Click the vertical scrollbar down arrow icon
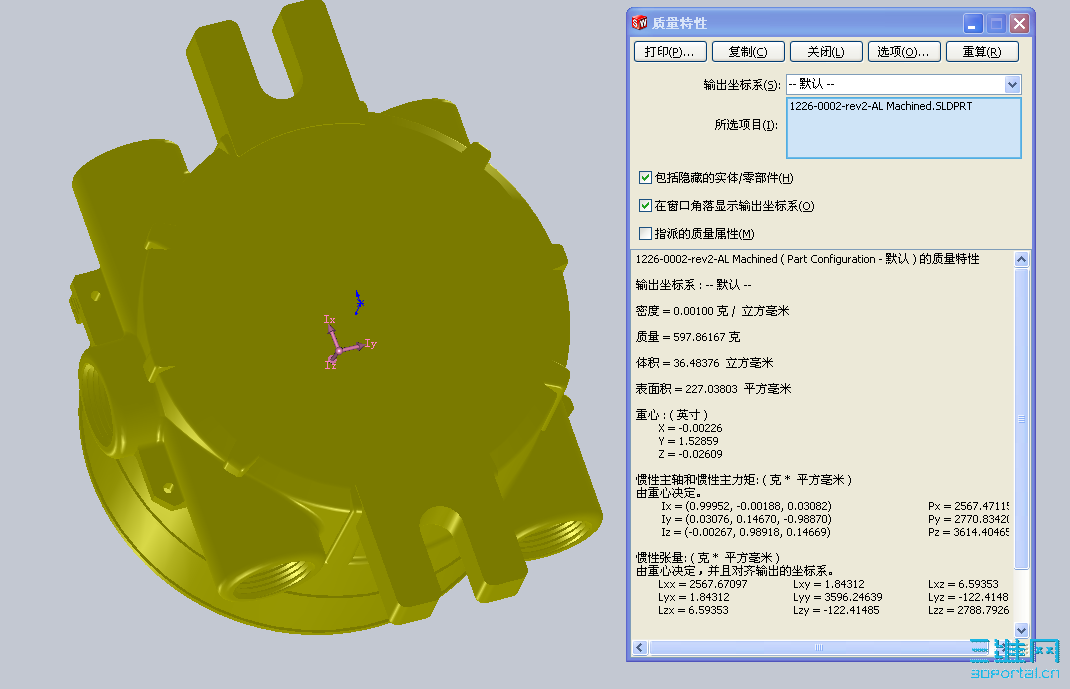The height and width of the screenshot is (689, 1070). click(1021, 631)
